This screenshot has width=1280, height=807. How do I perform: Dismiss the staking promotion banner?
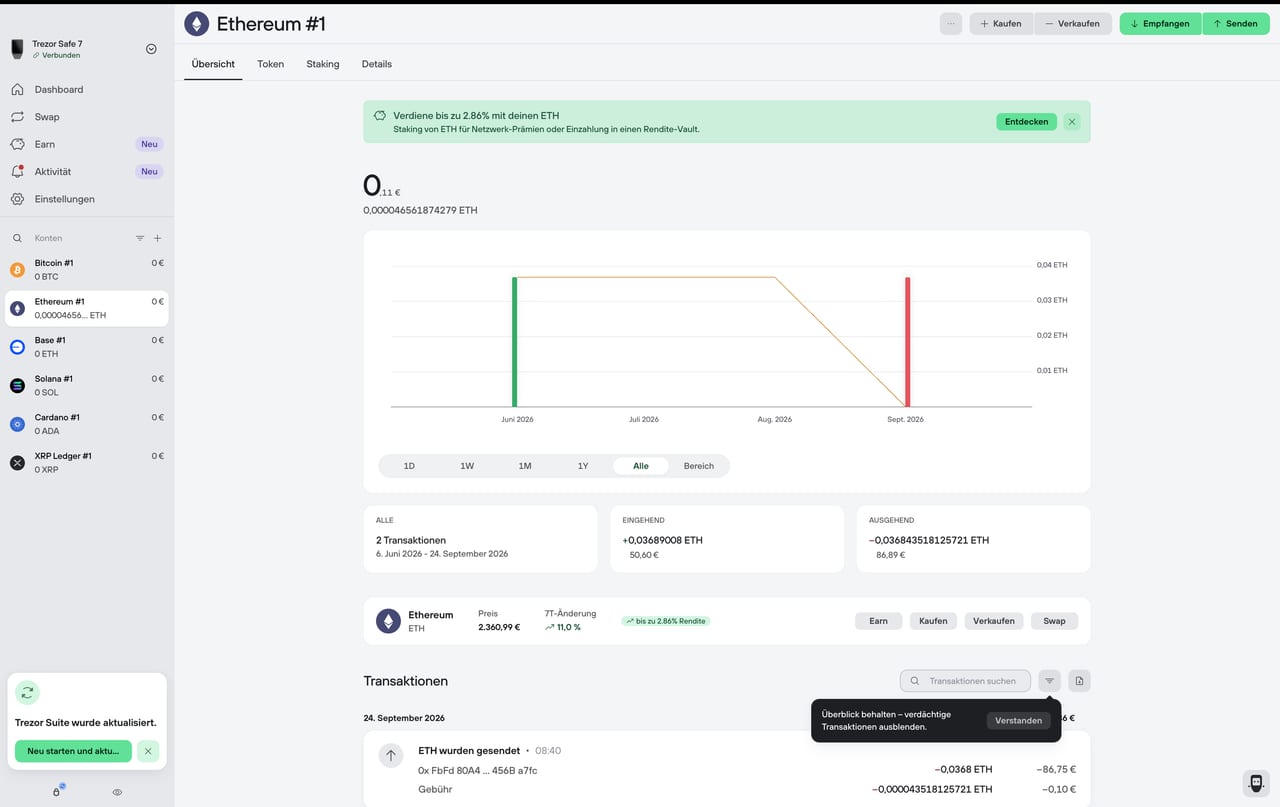point(1072,121)
